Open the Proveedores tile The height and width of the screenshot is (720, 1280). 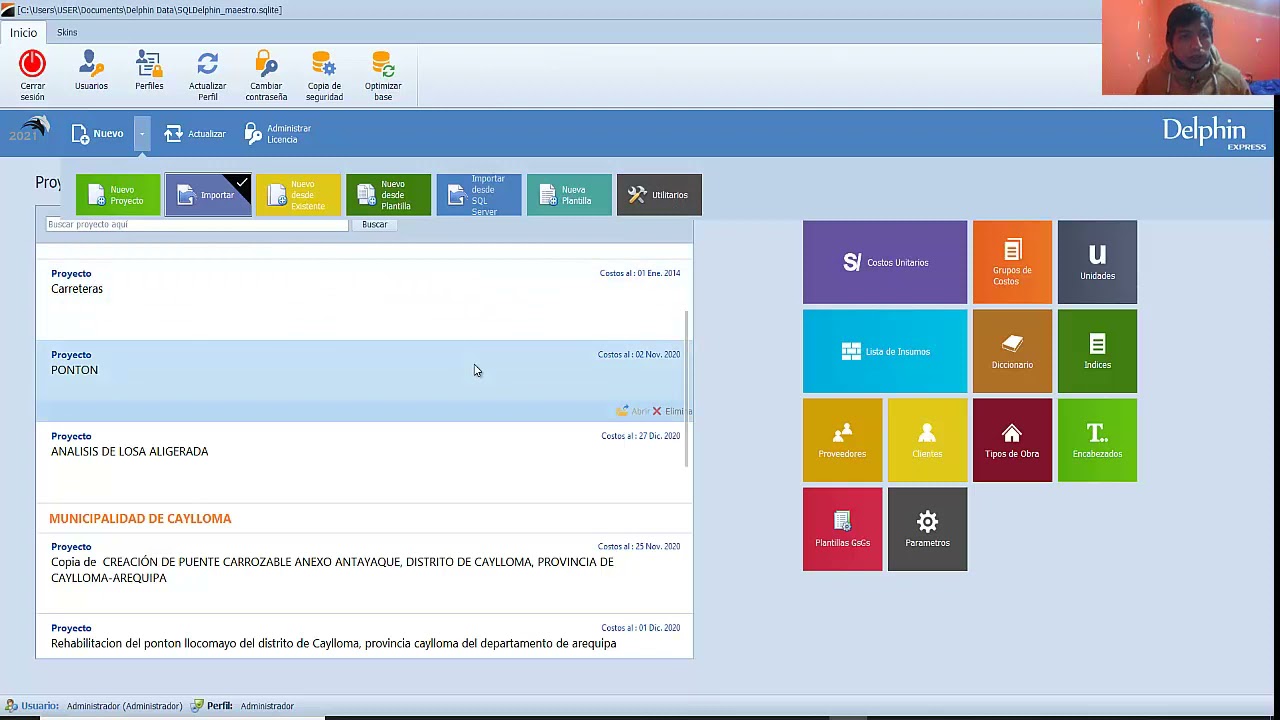(842, 440)
